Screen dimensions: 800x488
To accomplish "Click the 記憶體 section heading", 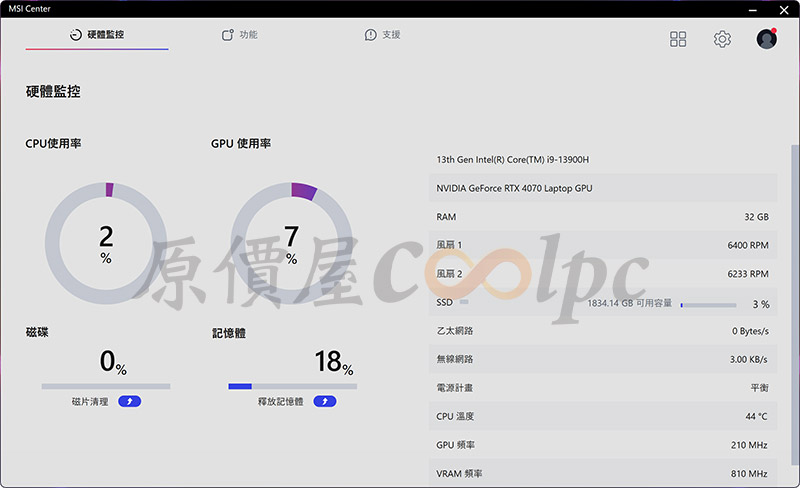I will (229, 333).
